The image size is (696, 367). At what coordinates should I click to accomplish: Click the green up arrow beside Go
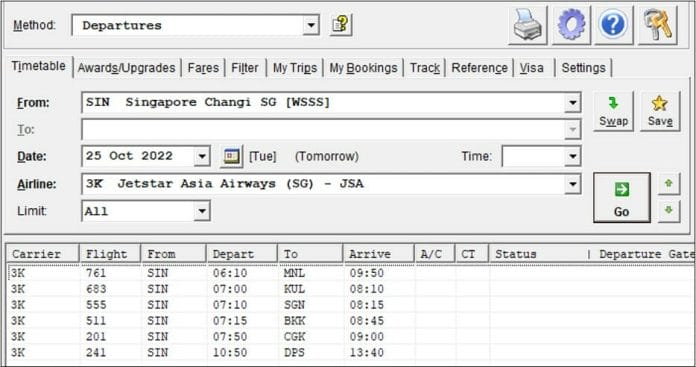(668, 184)
